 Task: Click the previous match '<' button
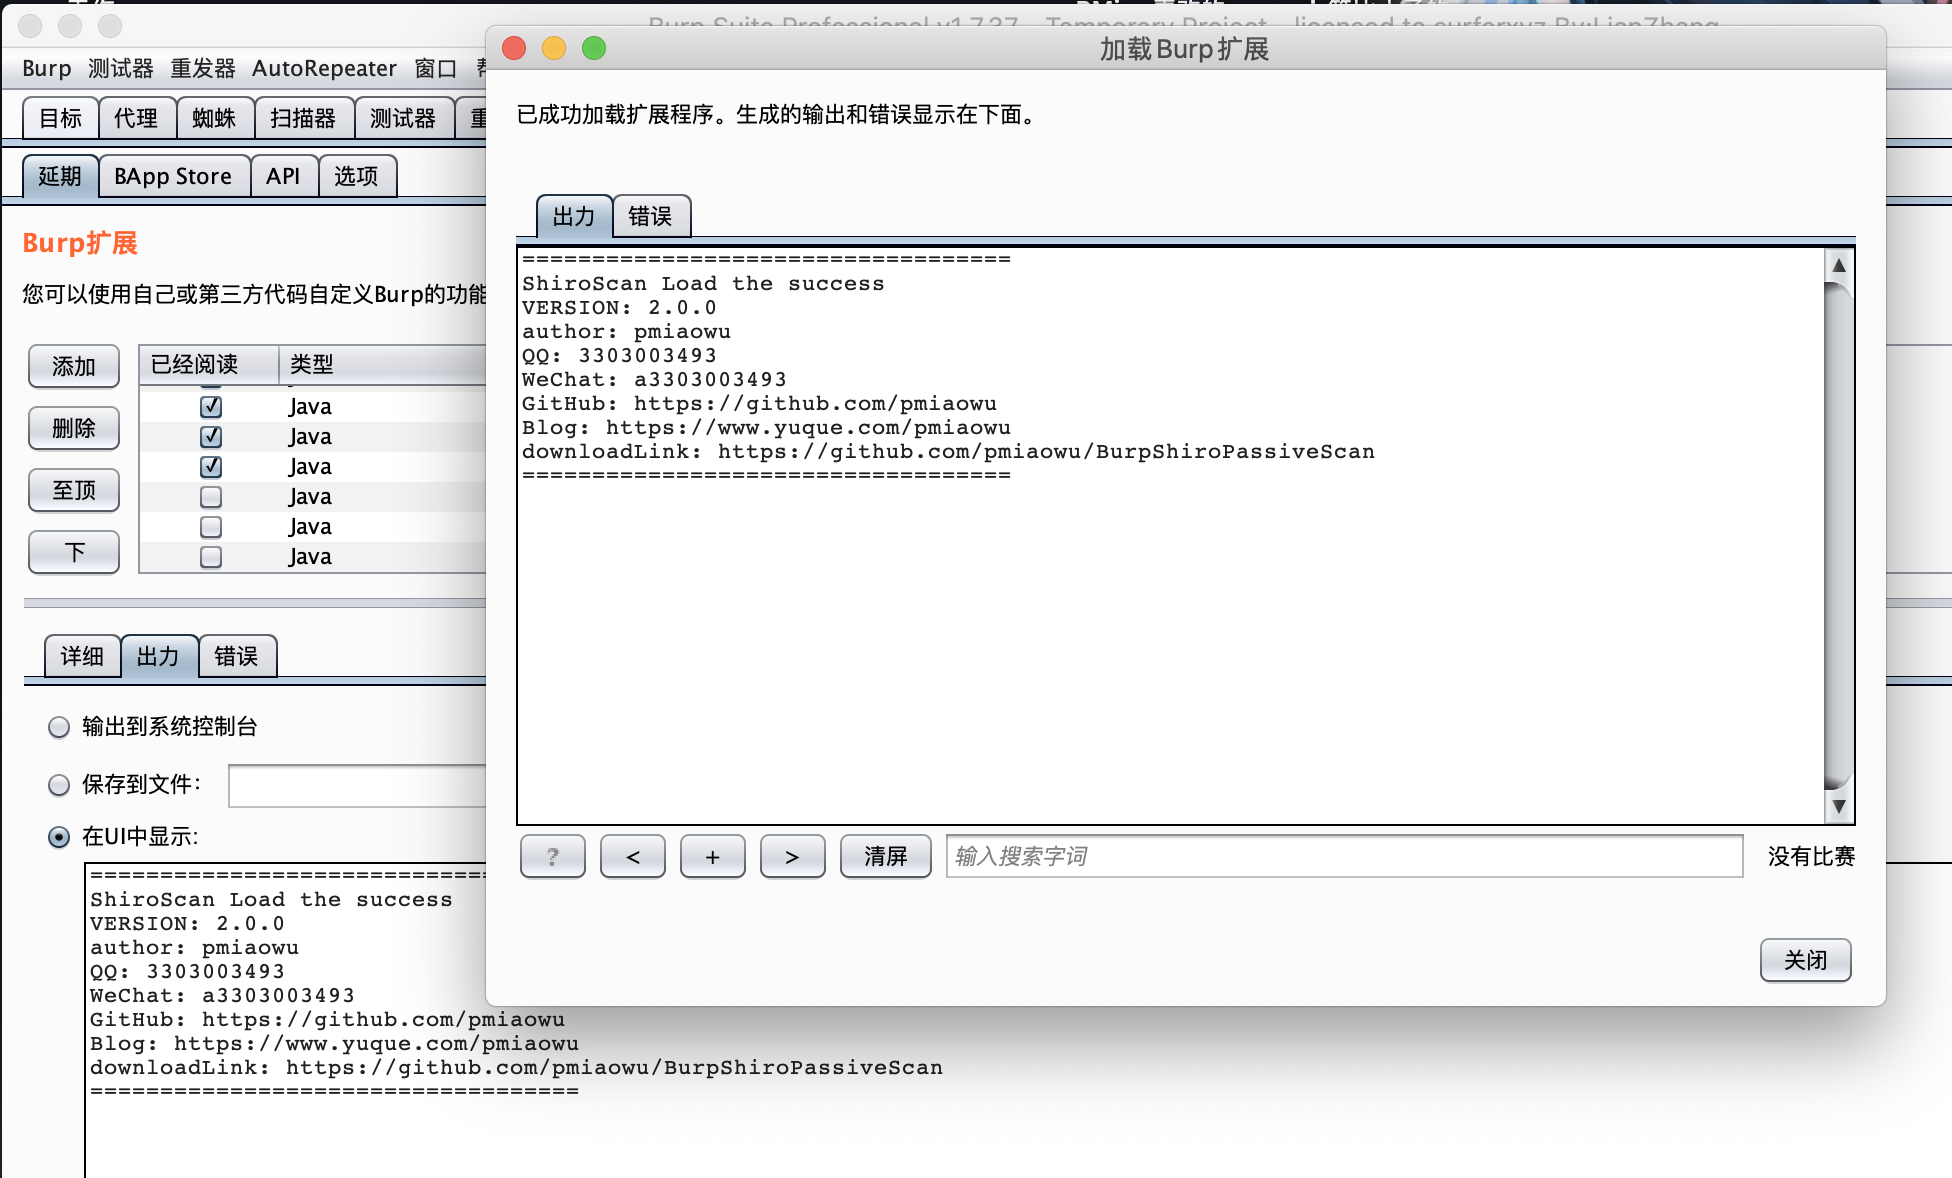point(632,856)
